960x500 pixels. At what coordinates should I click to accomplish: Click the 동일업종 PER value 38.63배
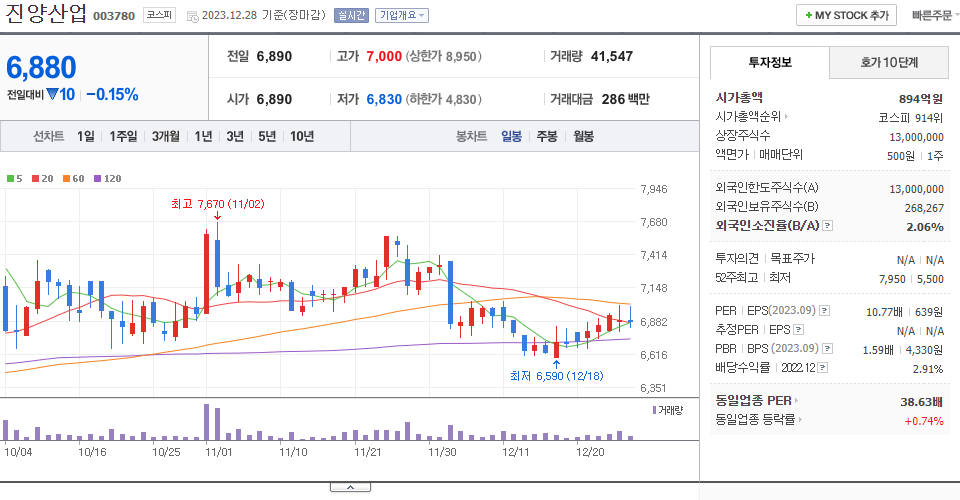pyautogui.click(x=921, y=401)
